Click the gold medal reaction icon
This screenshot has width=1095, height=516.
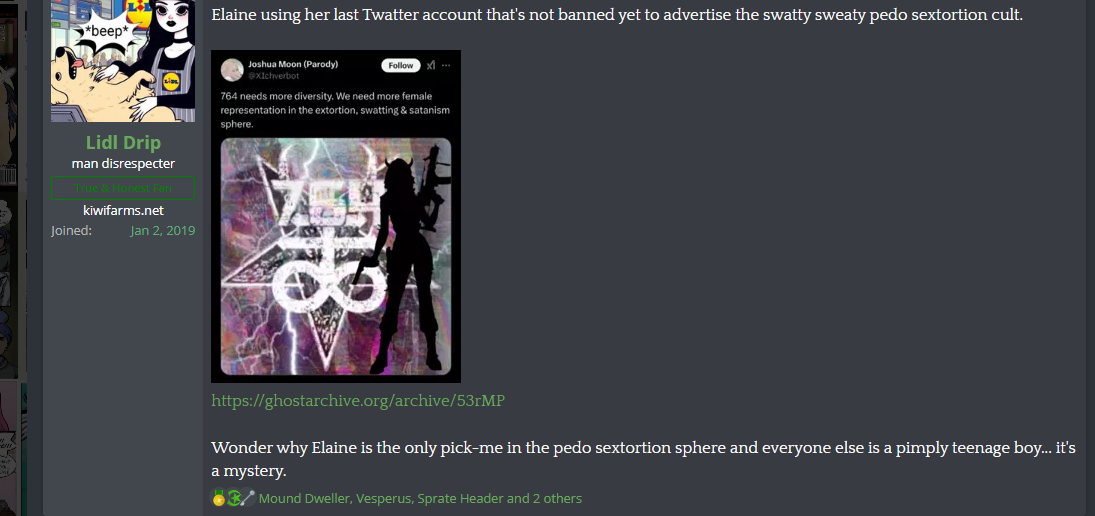point(219,499)
